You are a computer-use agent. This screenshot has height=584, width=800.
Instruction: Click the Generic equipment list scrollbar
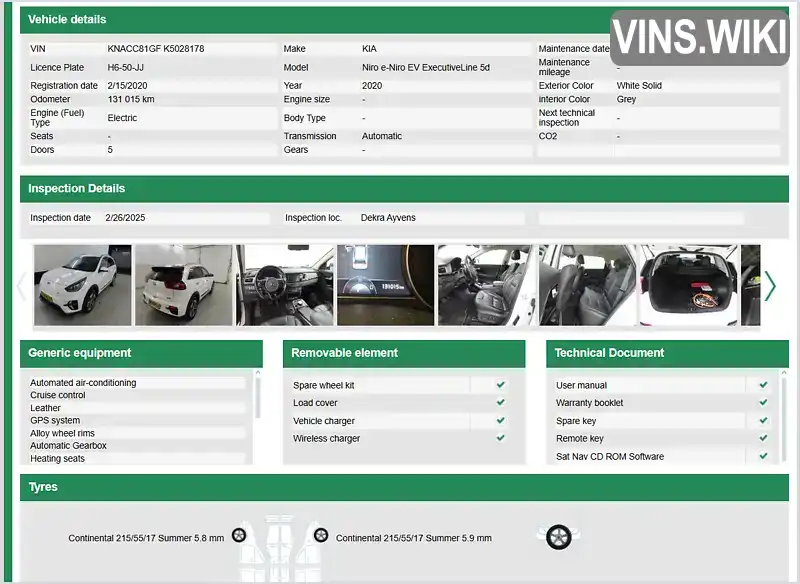pyautogui.click(x=258, y=398)
